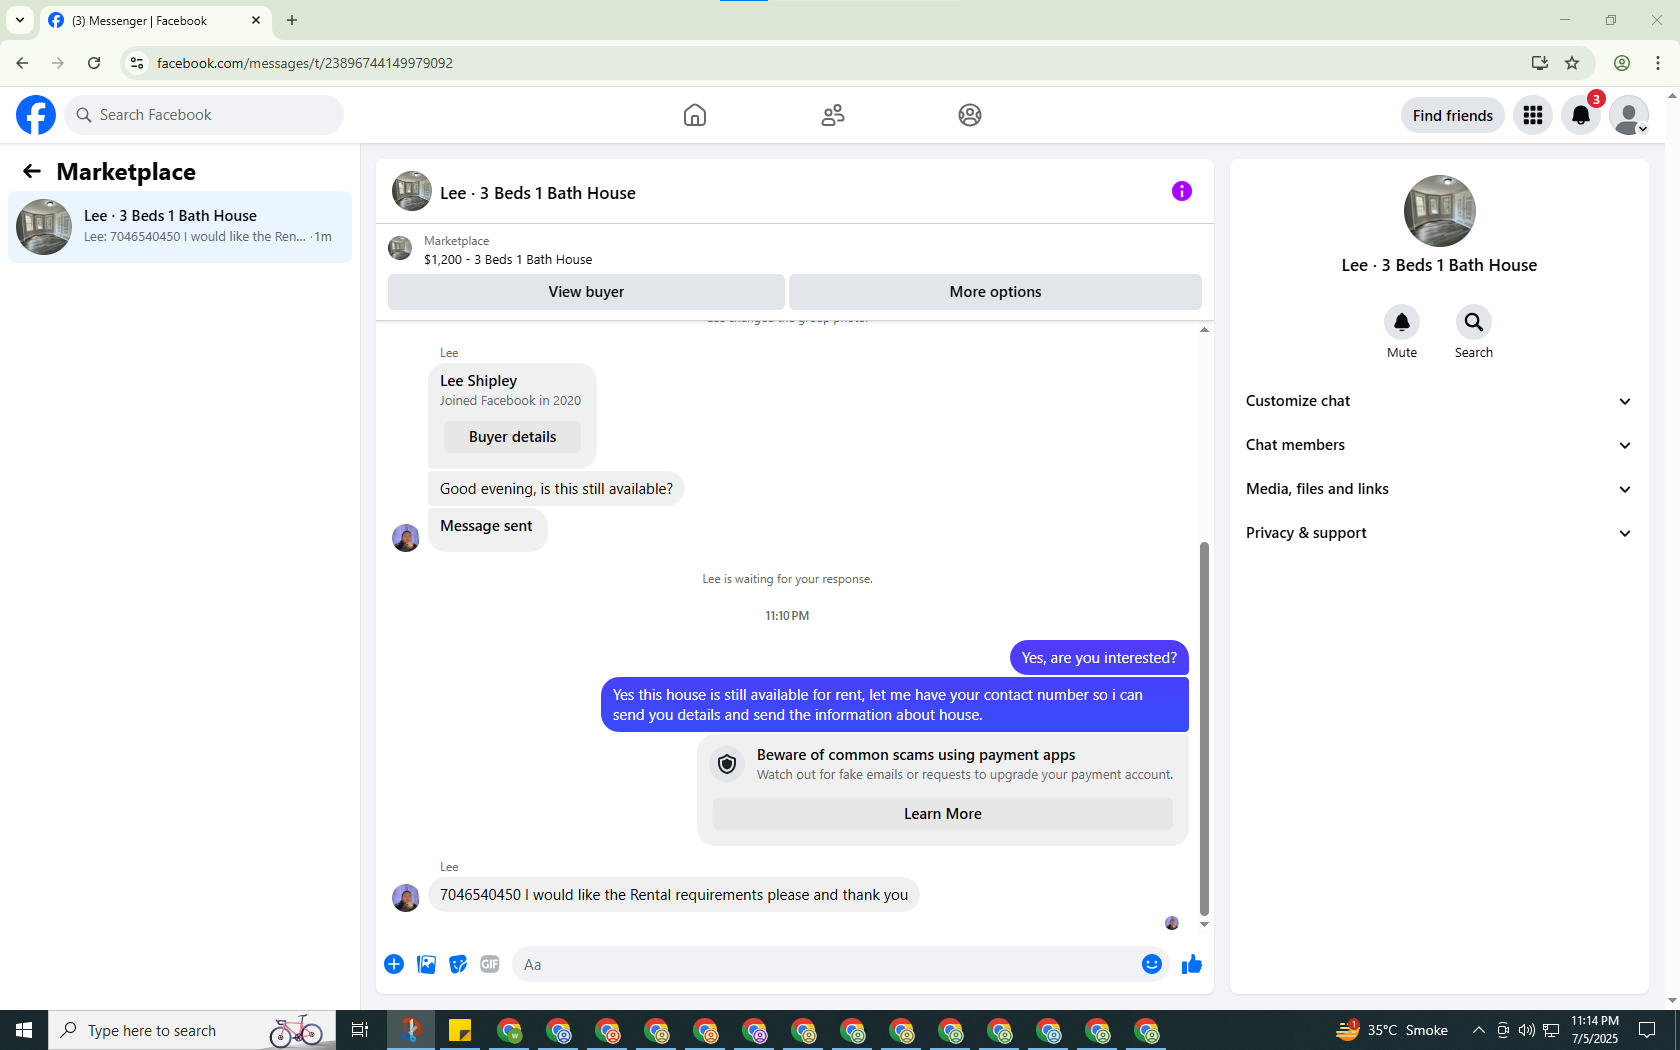Close the Messenger browser tab
The image size is (1680, 1050).
(x=256, y=20)
